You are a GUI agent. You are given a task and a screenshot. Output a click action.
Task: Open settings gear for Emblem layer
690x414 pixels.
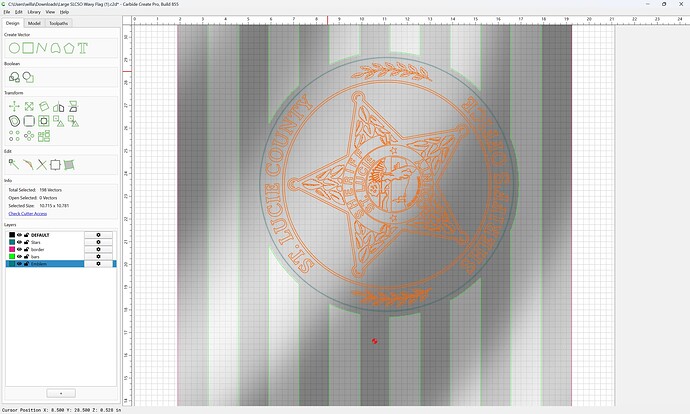pyautogui.click(x=98, y=264)
